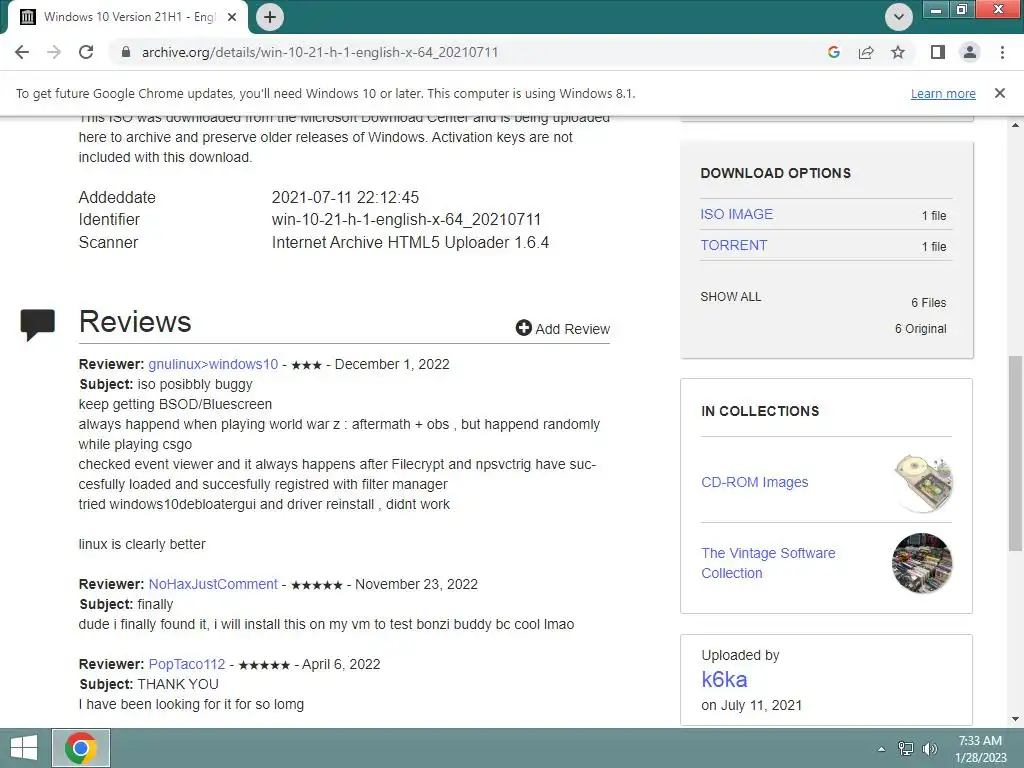Click the '6 Original' text
Viewport: 1024px width, 768px height.
click(x=920, y=328)
